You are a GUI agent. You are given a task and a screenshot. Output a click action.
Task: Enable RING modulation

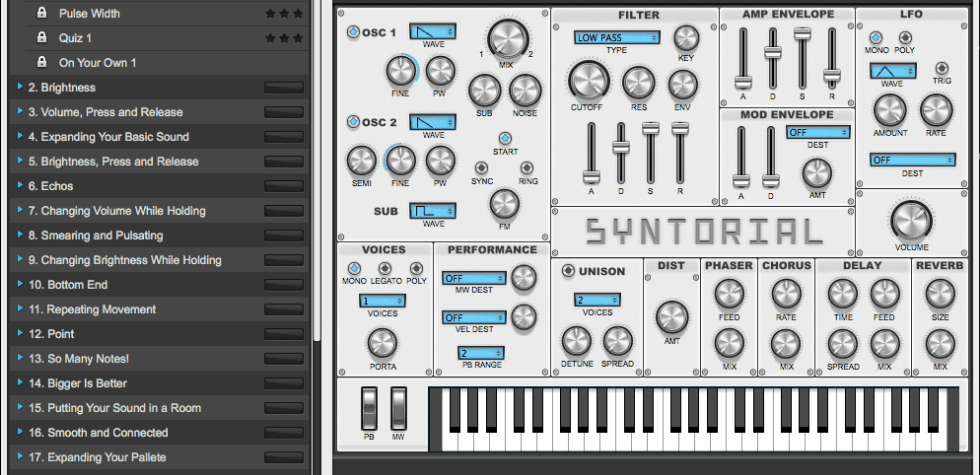pyautogui.click(x=527, y=168)
